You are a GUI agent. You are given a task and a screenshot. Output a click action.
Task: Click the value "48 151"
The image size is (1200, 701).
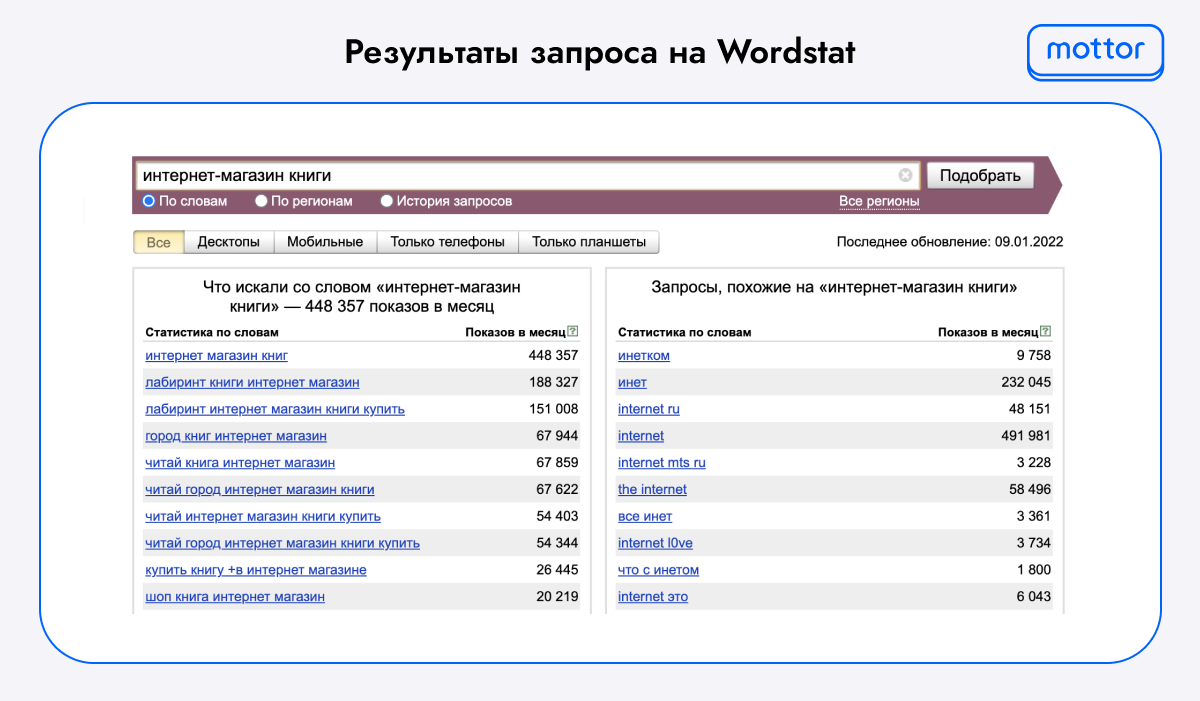point(1030,409)
